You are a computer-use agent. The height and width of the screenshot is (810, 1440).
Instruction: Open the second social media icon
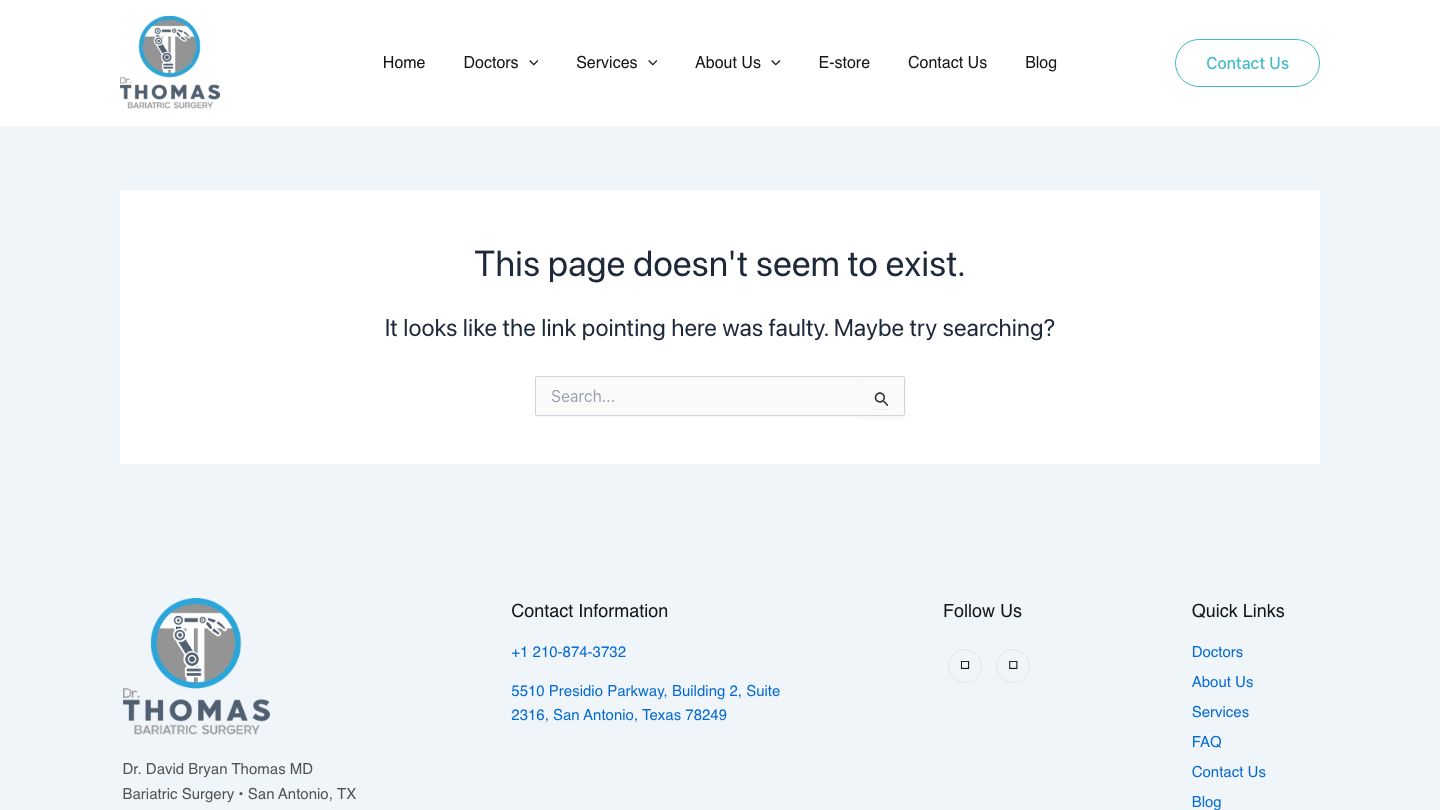1013,665
